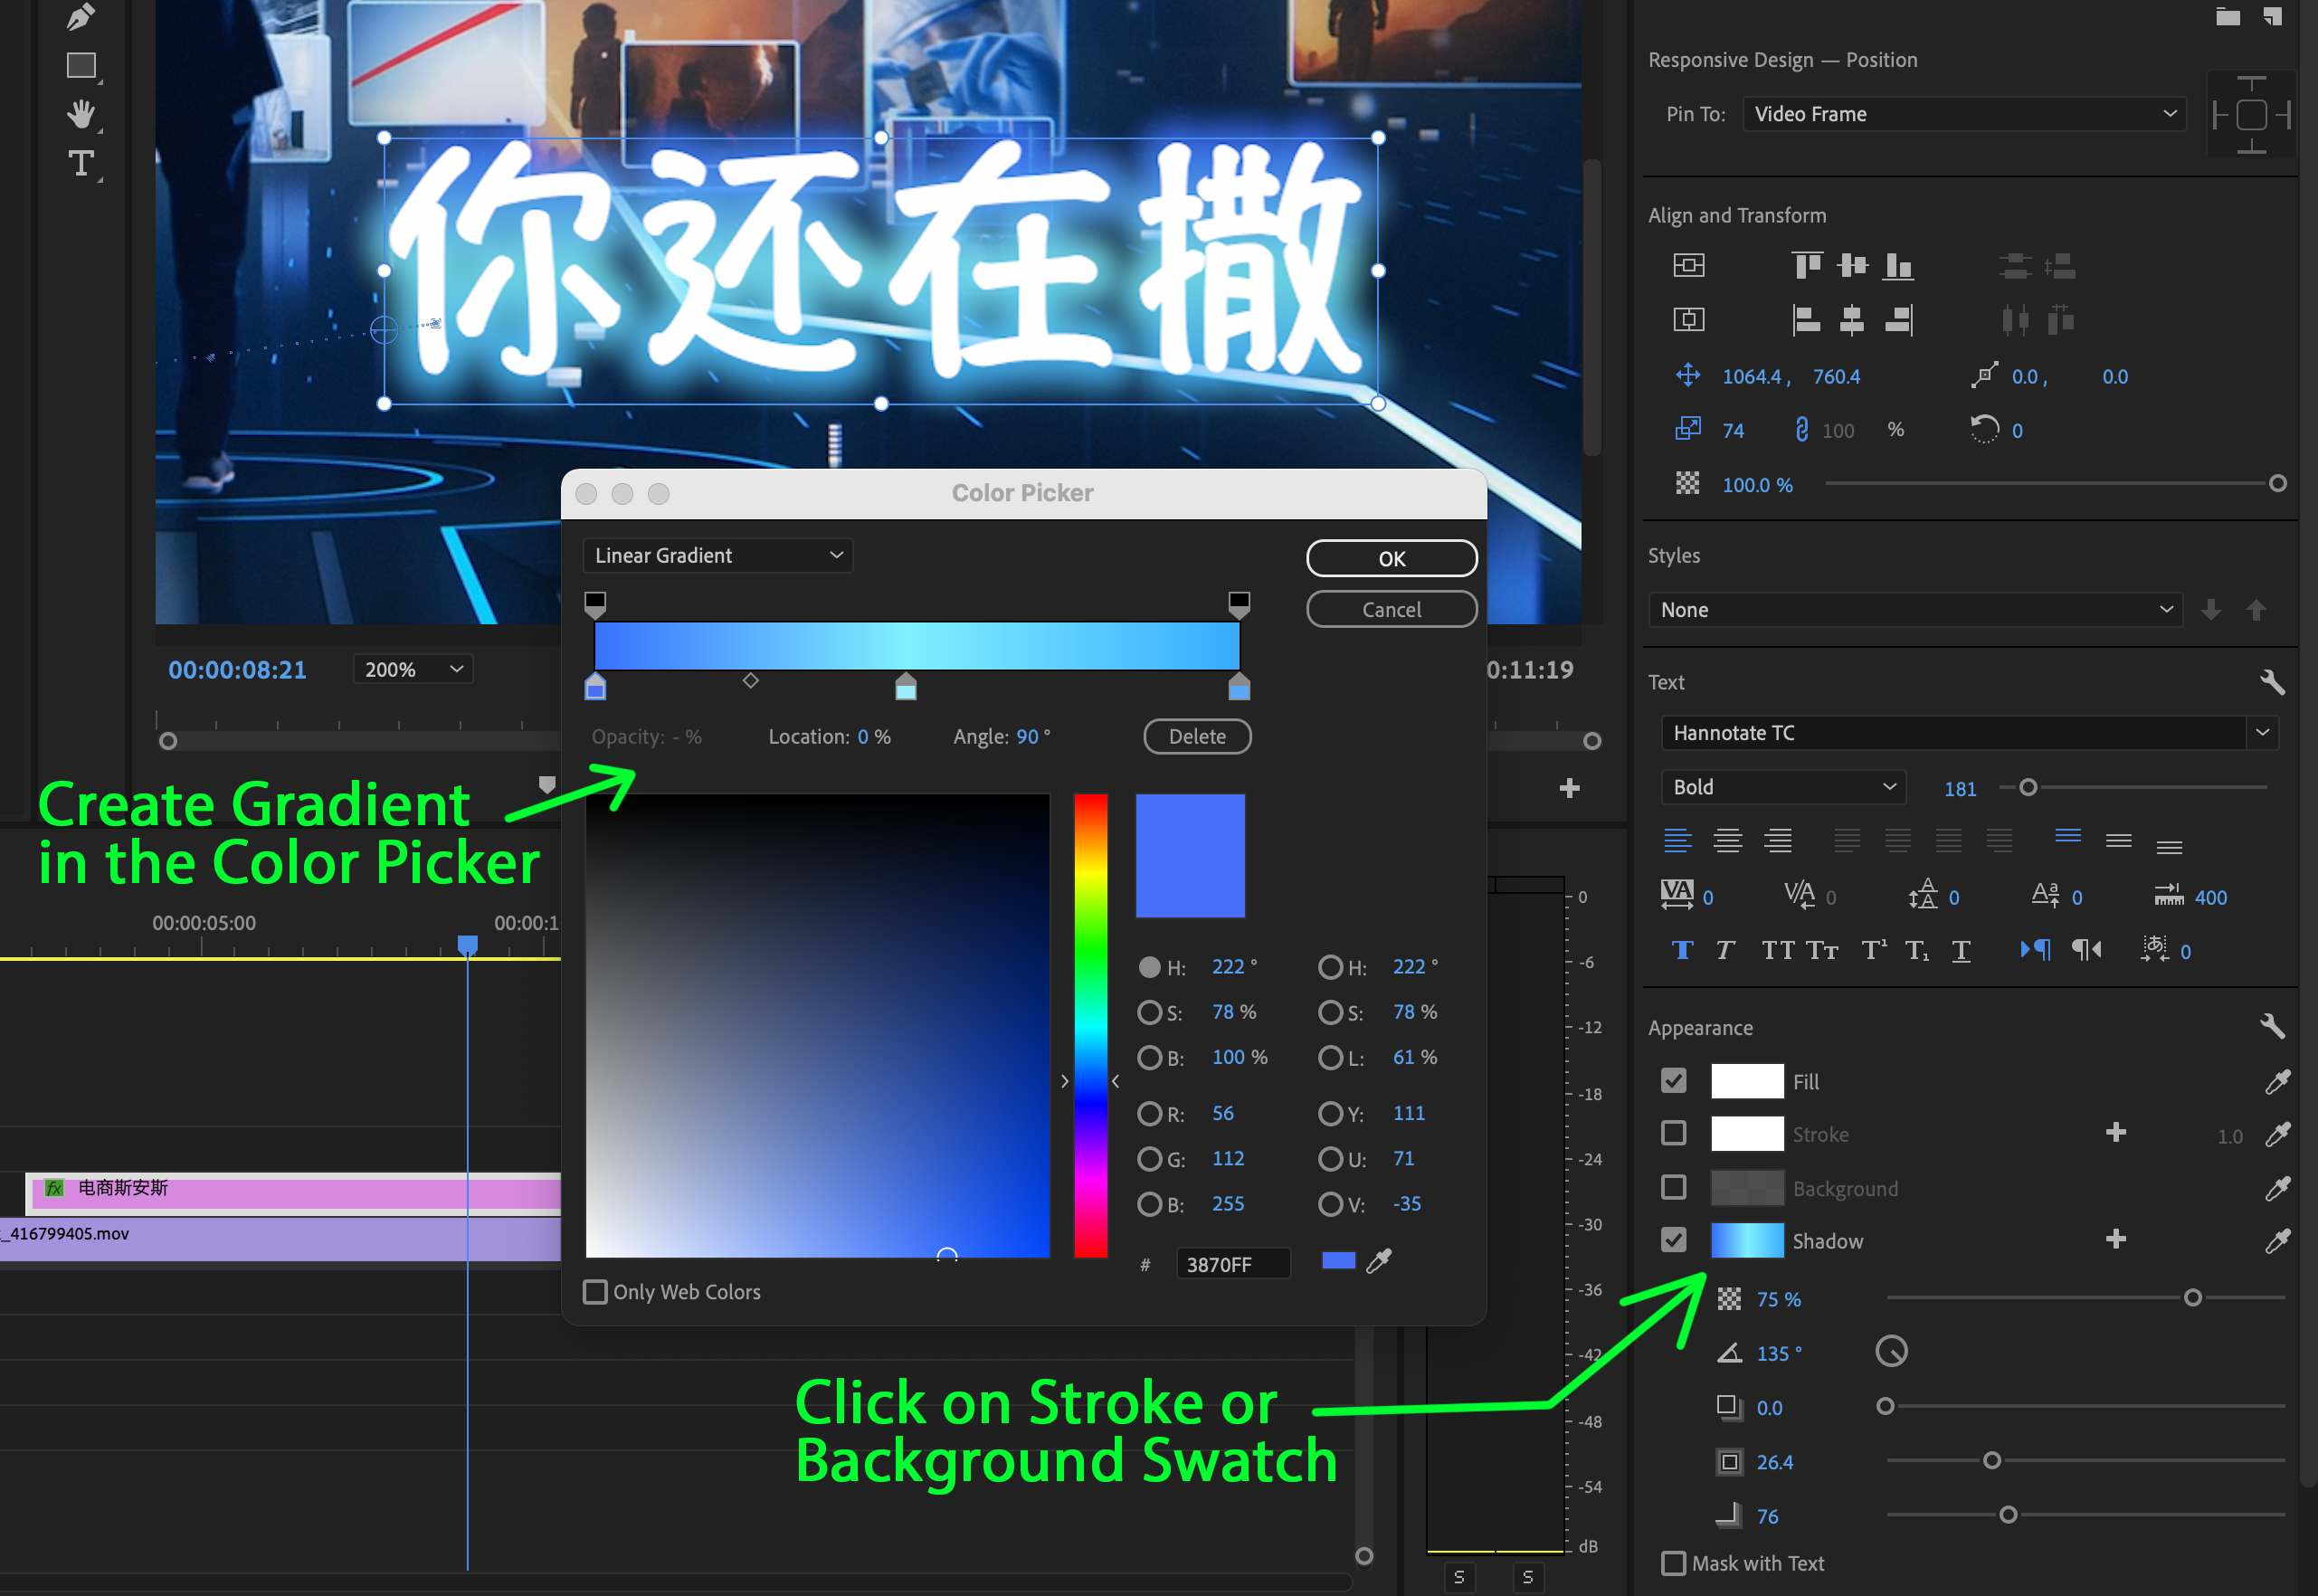Click OK in the Color Picker
The height and width of the screenshot is (1596, 2318).
click(1391, 558)
